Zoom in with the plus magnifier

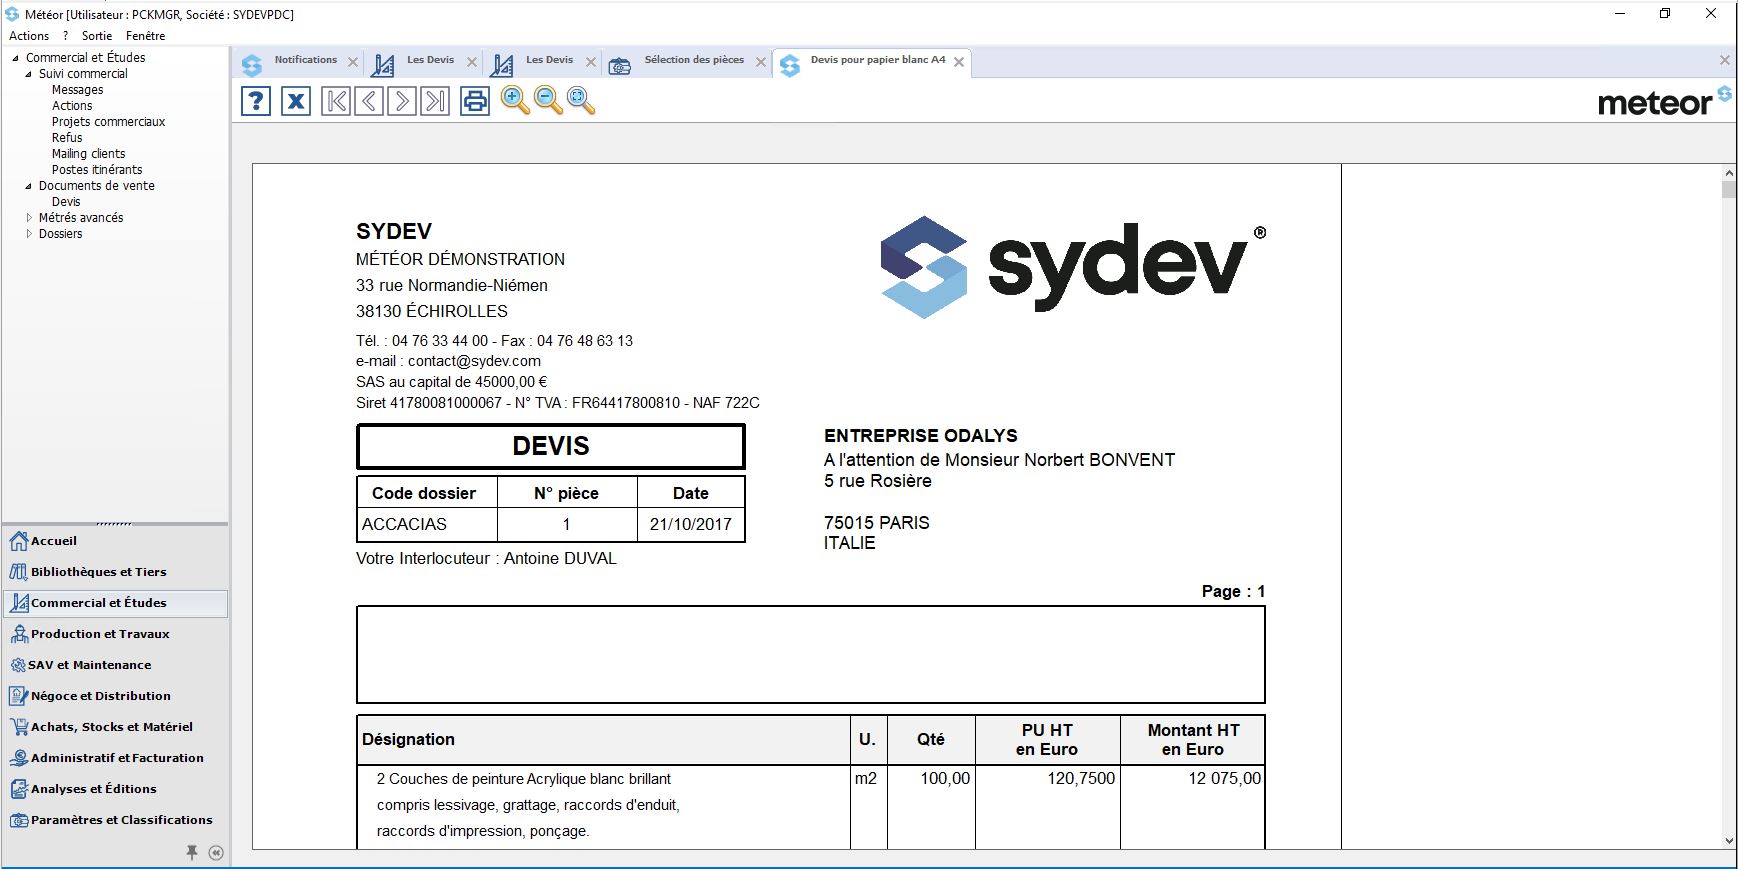pyautogui.click(x=515, y=100)
